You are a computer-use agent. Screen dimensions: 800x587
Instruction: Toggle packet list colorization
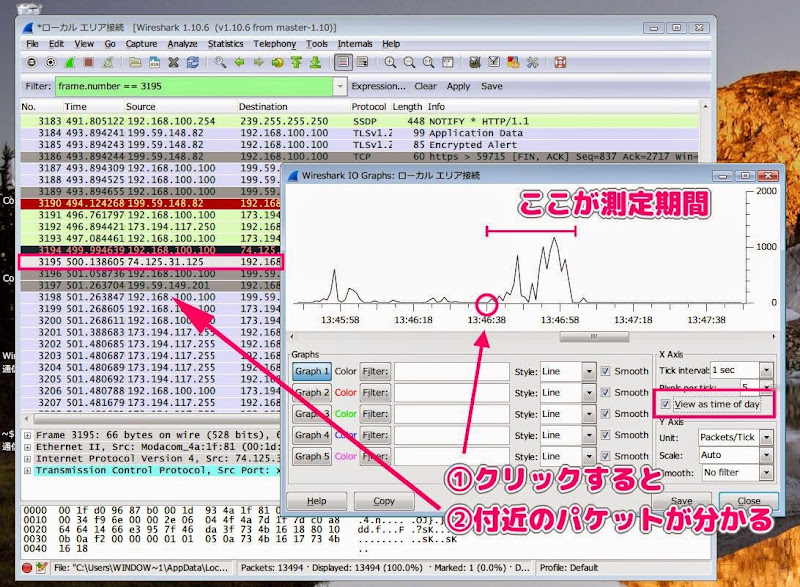coord(343,63)
